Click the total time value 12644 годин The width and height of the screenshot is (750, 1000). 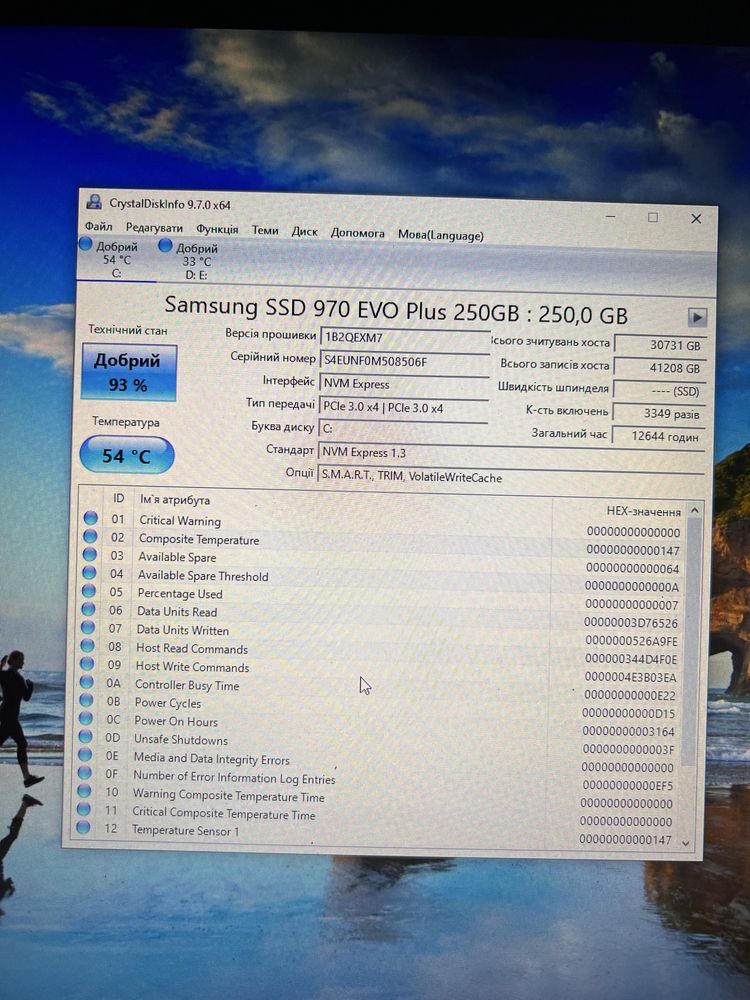[x=658, y=436]
